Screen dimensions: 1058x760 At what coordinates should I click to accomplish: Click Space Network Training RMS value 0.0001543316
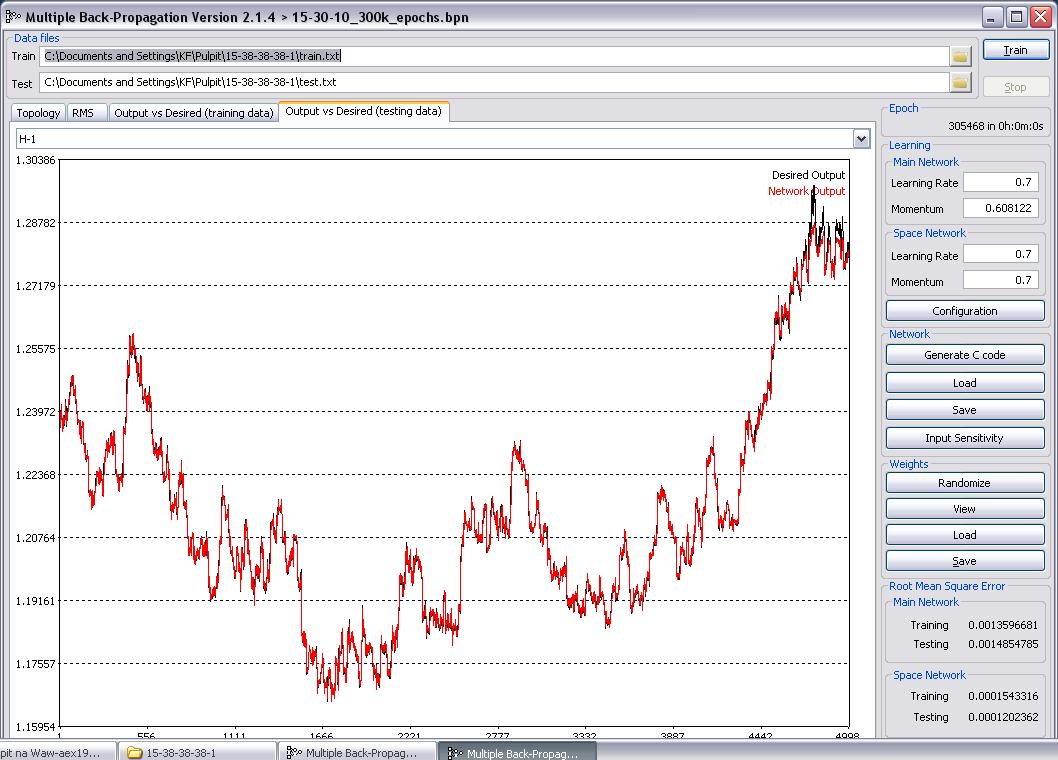click(1003, 696)
